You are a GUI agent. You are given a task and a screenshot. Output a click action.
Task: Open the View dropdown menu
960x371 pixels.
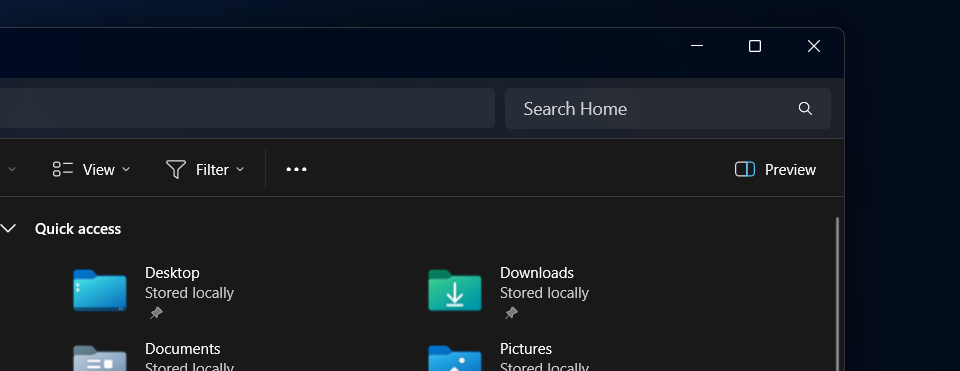click(x=91, y=170)
